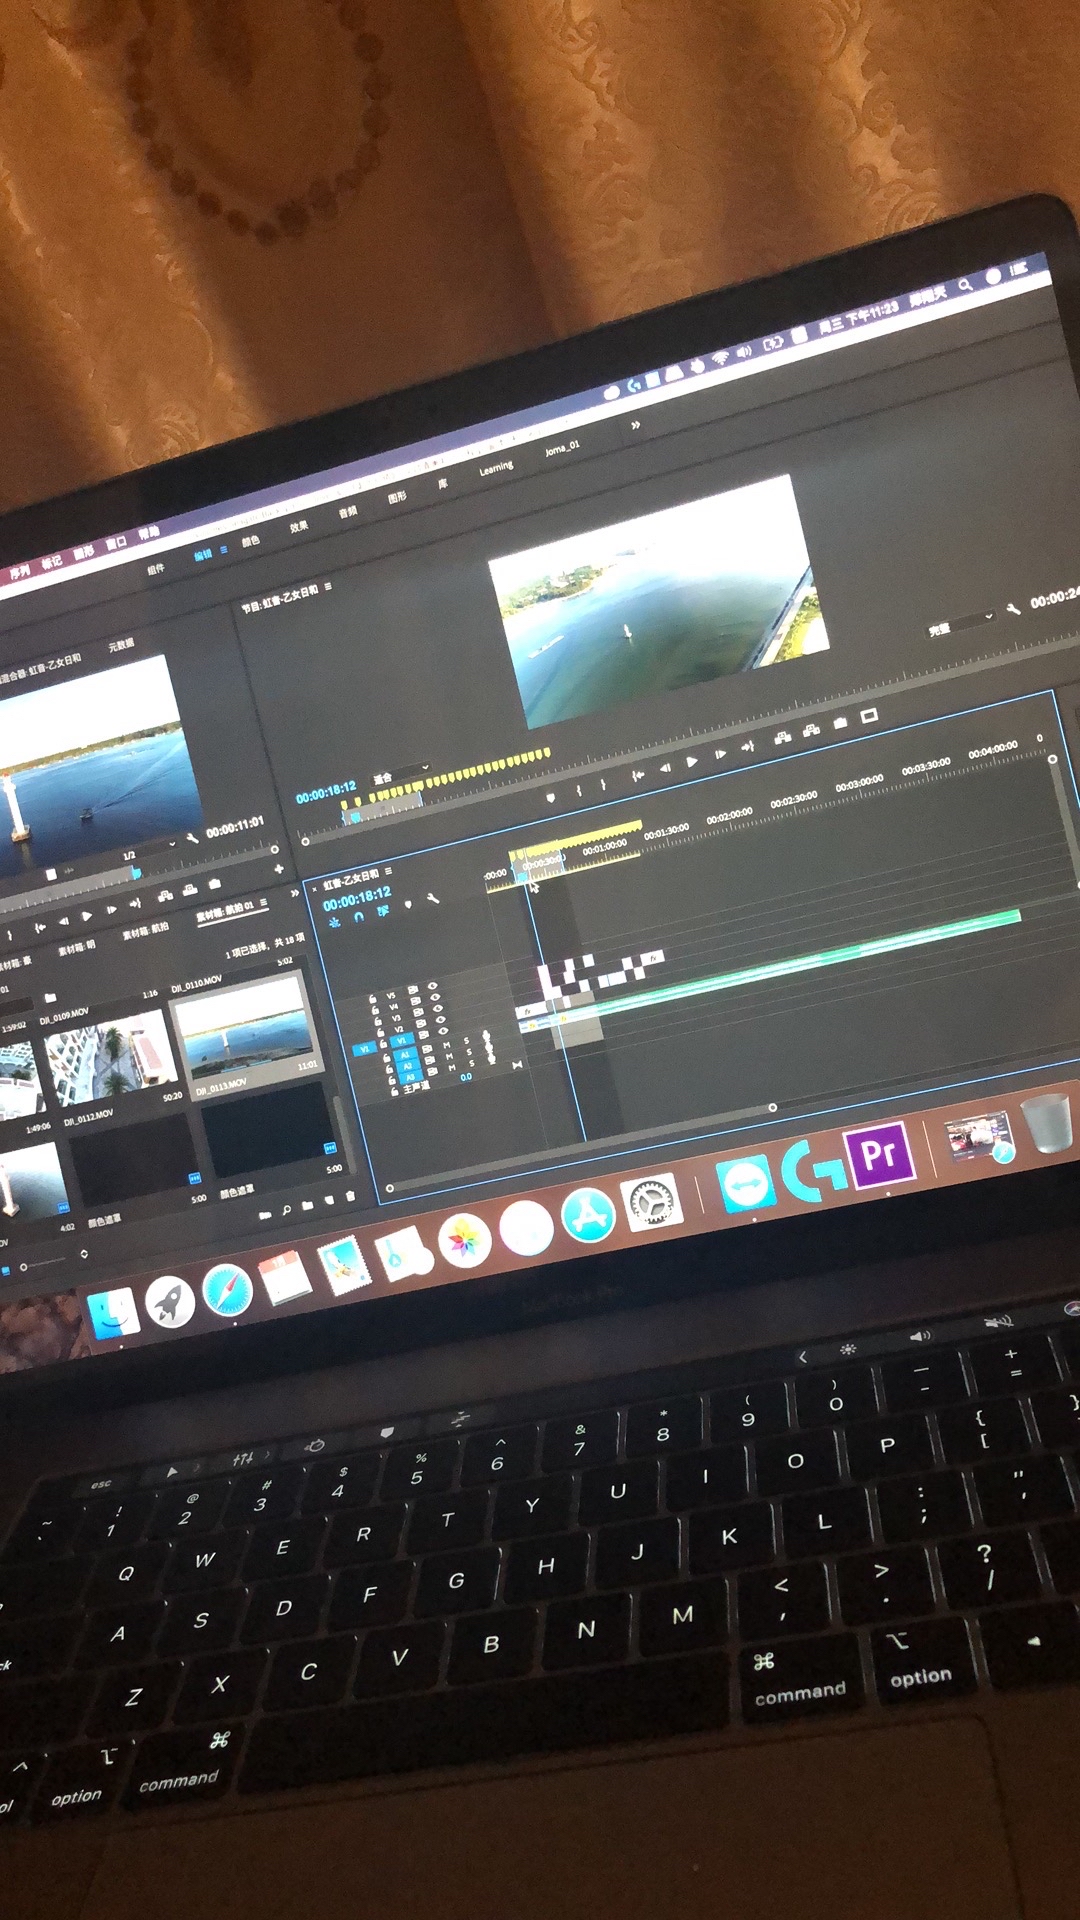The width and height of the screenshot is (1080, 1920).
Task: Open App Store in the Dock
Action: click(x=589, y=1213)
